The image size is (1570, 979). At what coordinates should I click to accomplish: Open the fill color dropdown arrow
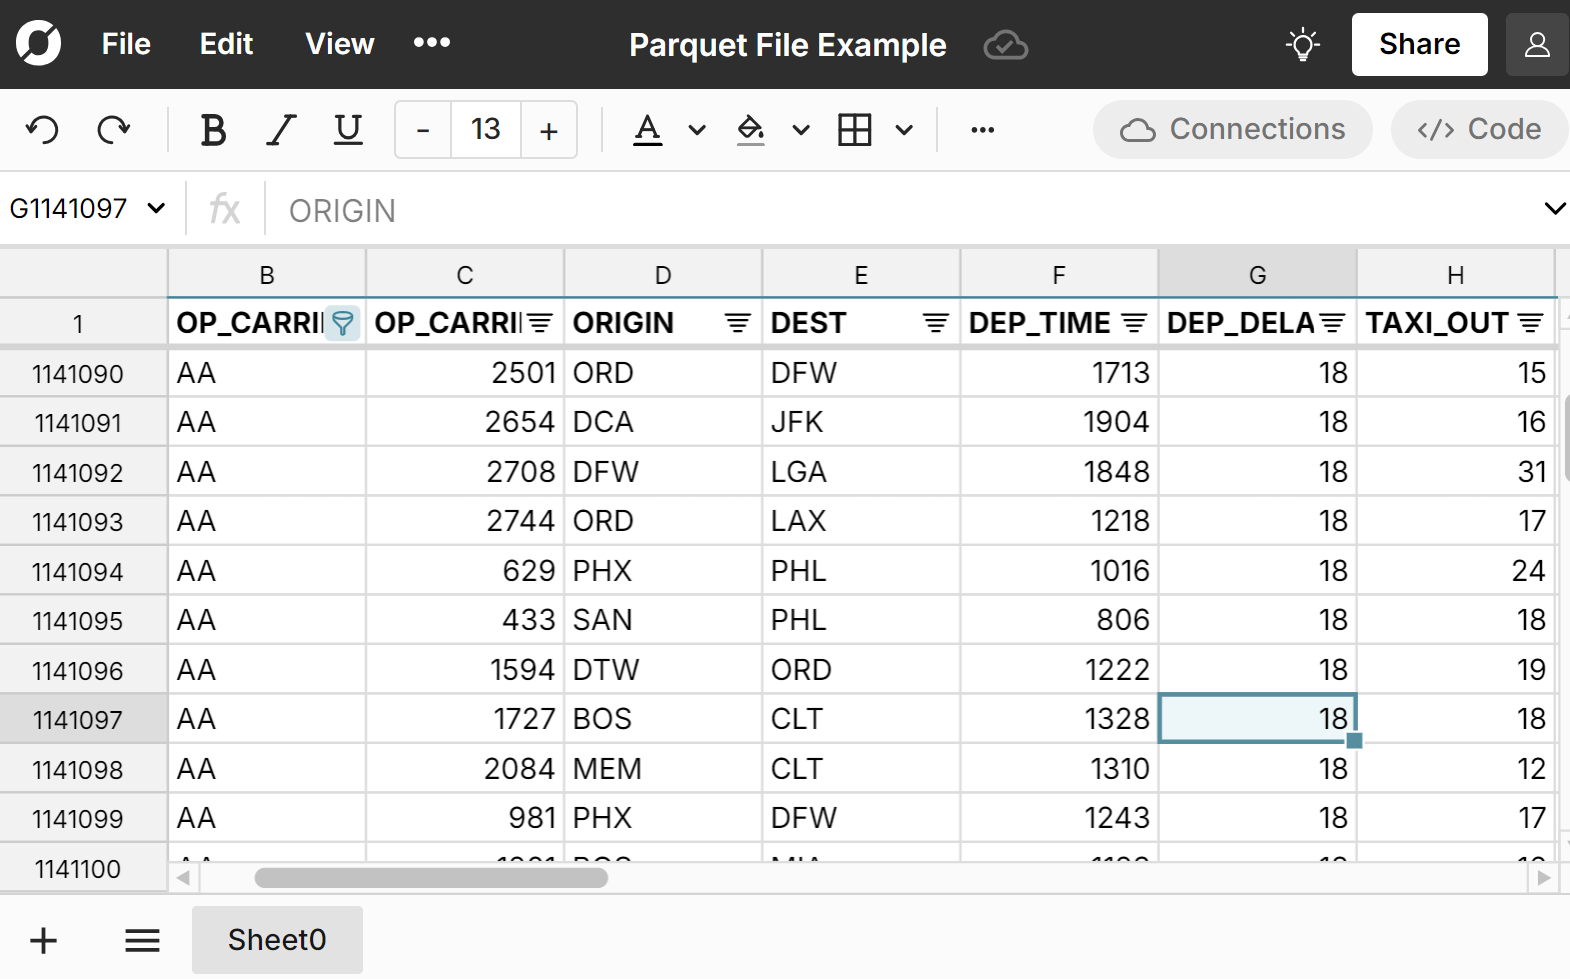pos(800,130)
